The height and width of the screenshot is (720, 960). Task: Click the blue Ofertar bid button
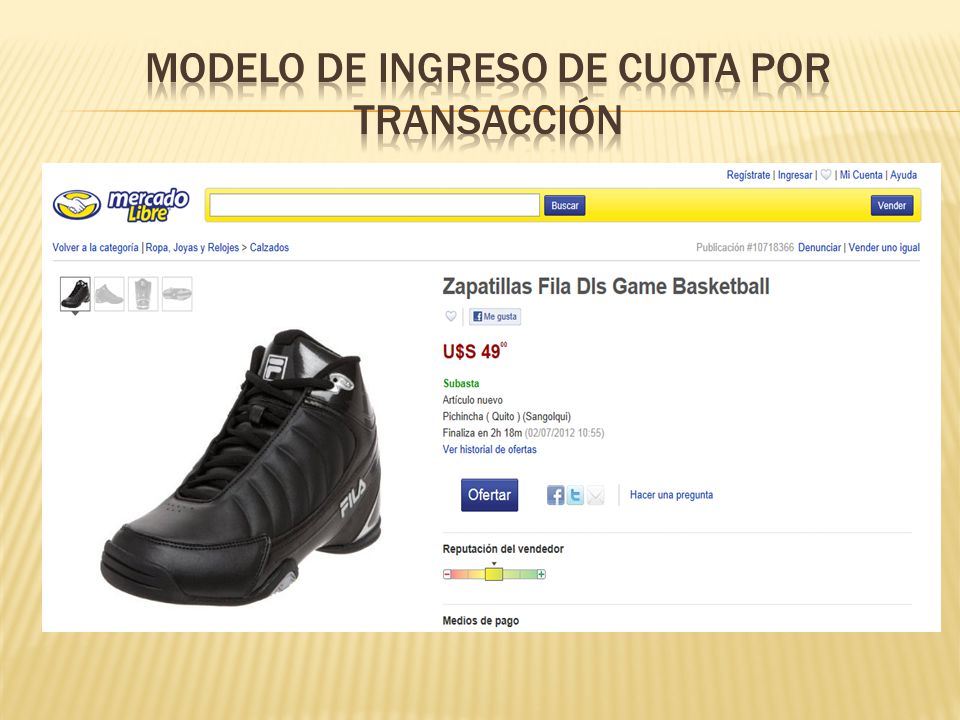coord(489,495)
